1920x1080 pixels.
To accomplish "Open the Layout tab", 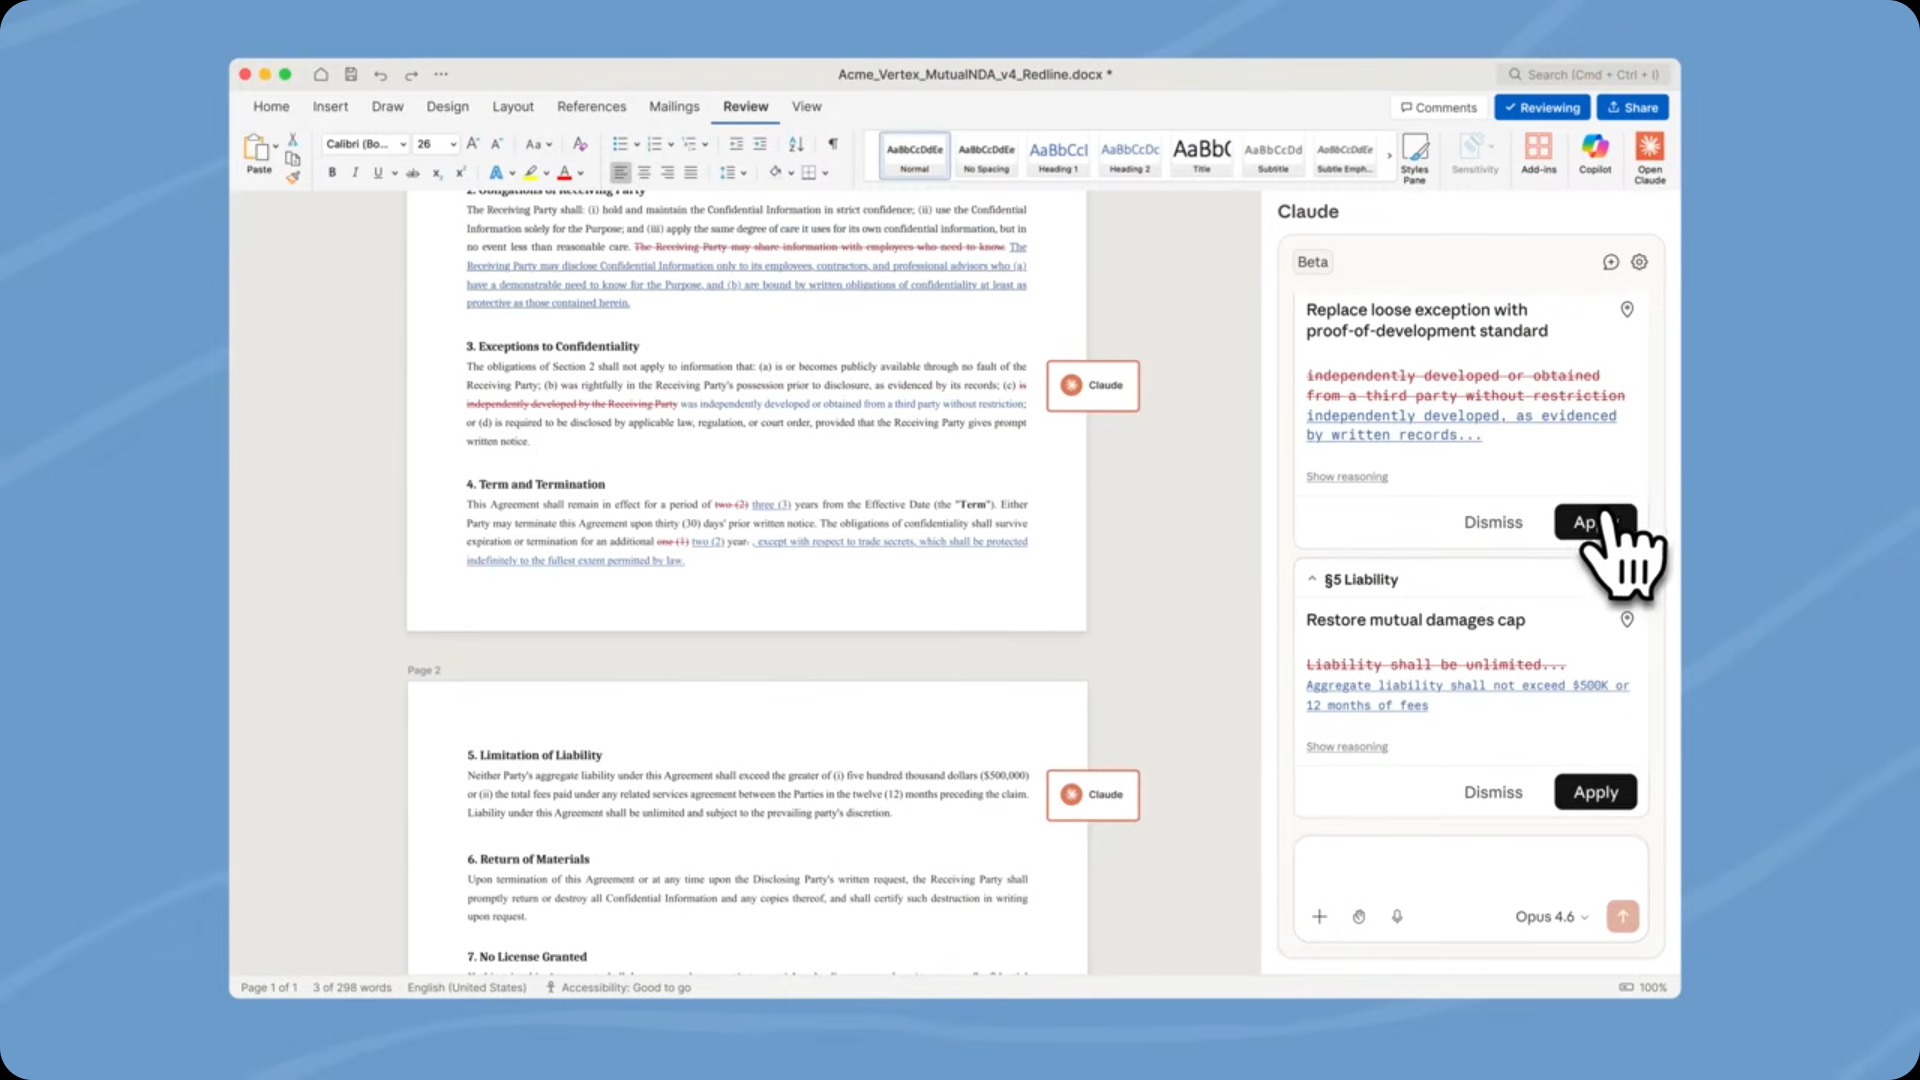I will click(x=512, y=106).
